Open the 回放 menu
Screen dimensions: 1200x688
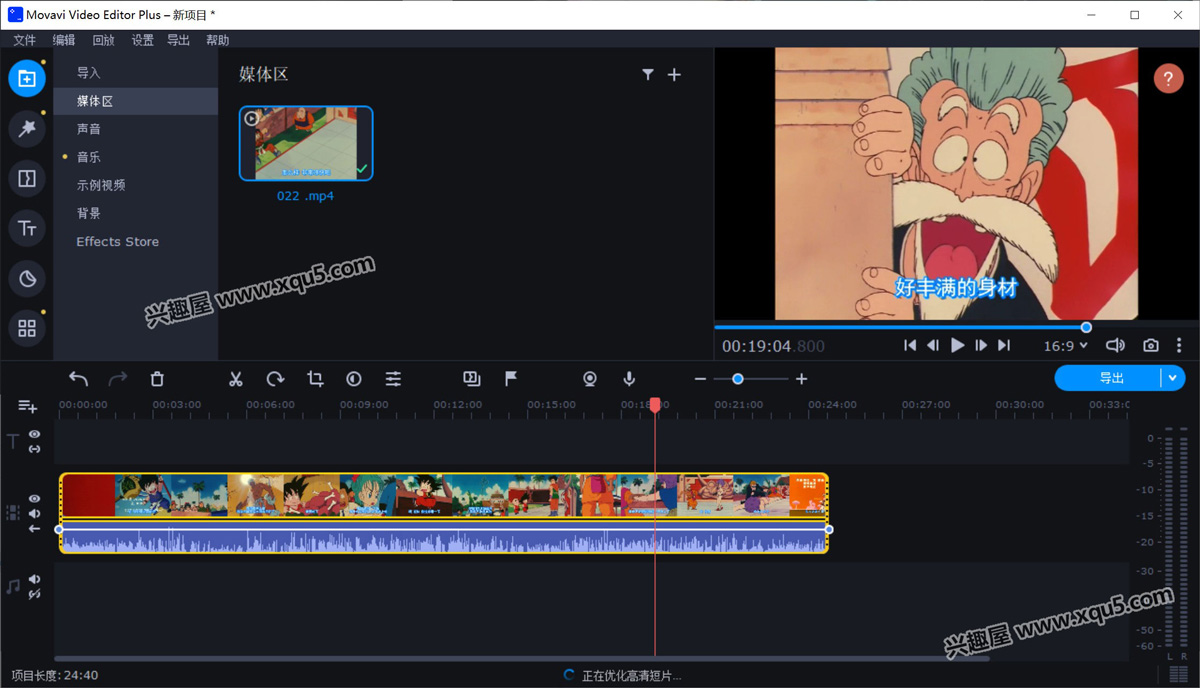coord(103,40)
